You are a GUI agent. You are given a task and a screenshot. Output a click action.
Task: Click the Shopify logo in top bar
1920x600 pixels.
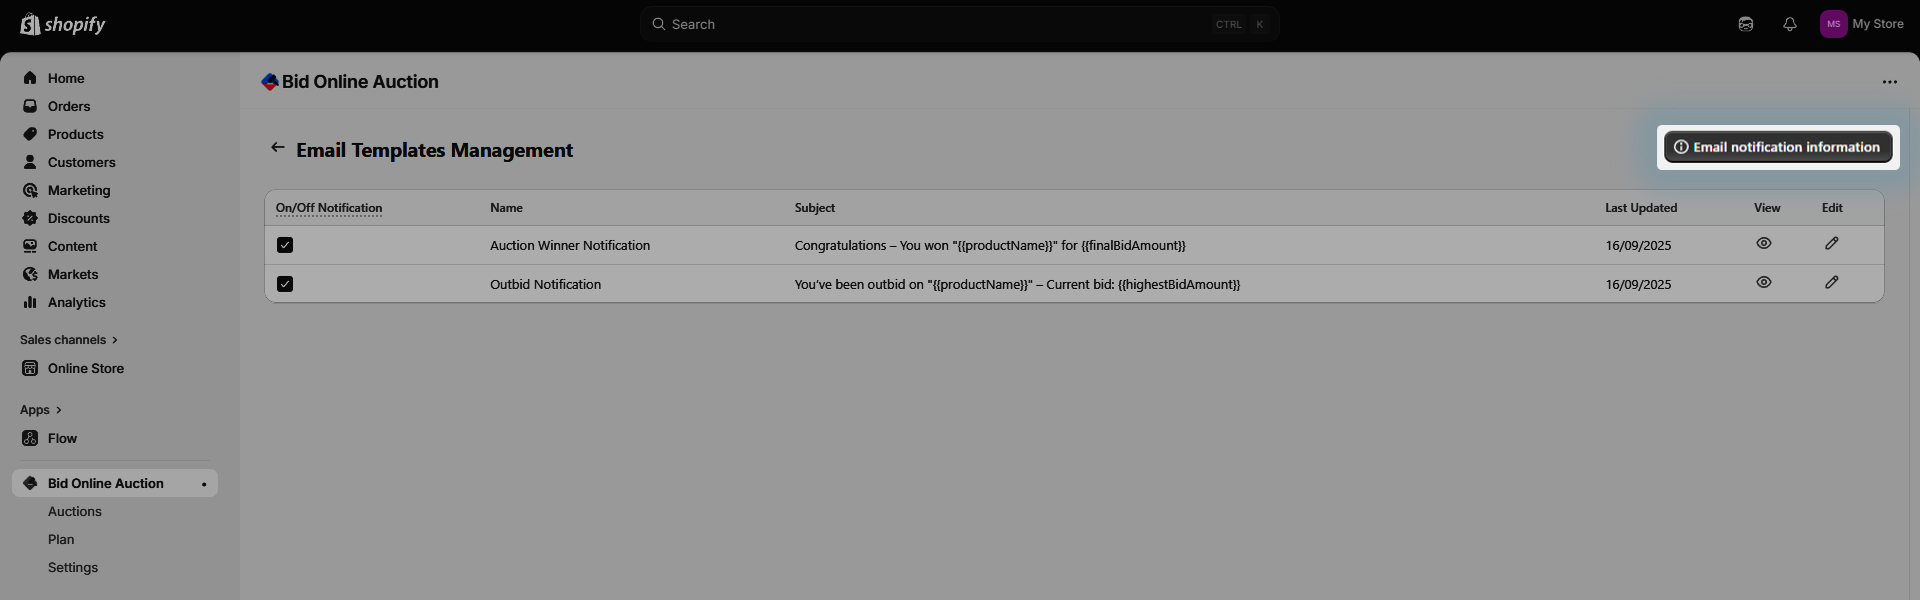pos(63,24)
